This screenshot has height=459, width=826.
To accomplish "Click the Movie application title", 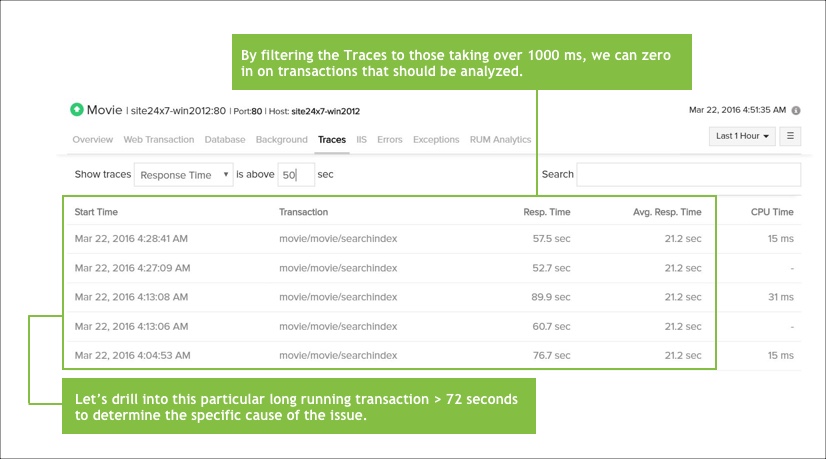I will (x=104, y=110).
